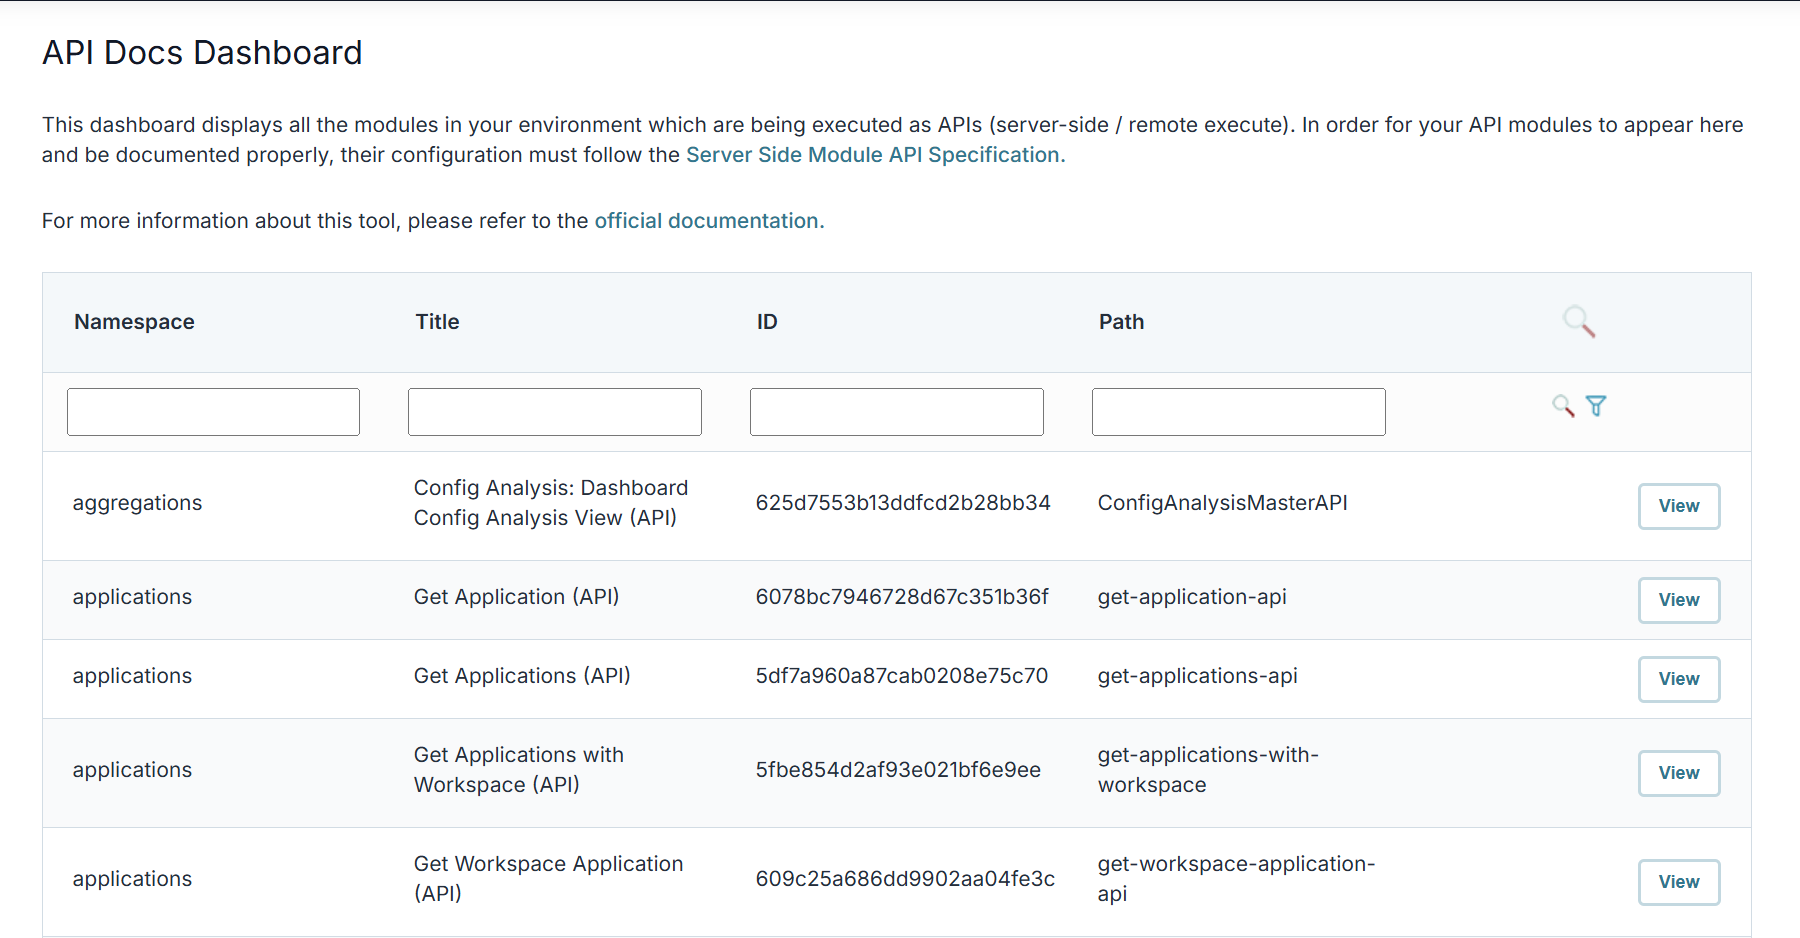Select the get-applications-api path text
1800x938 pixels.
1198,676
